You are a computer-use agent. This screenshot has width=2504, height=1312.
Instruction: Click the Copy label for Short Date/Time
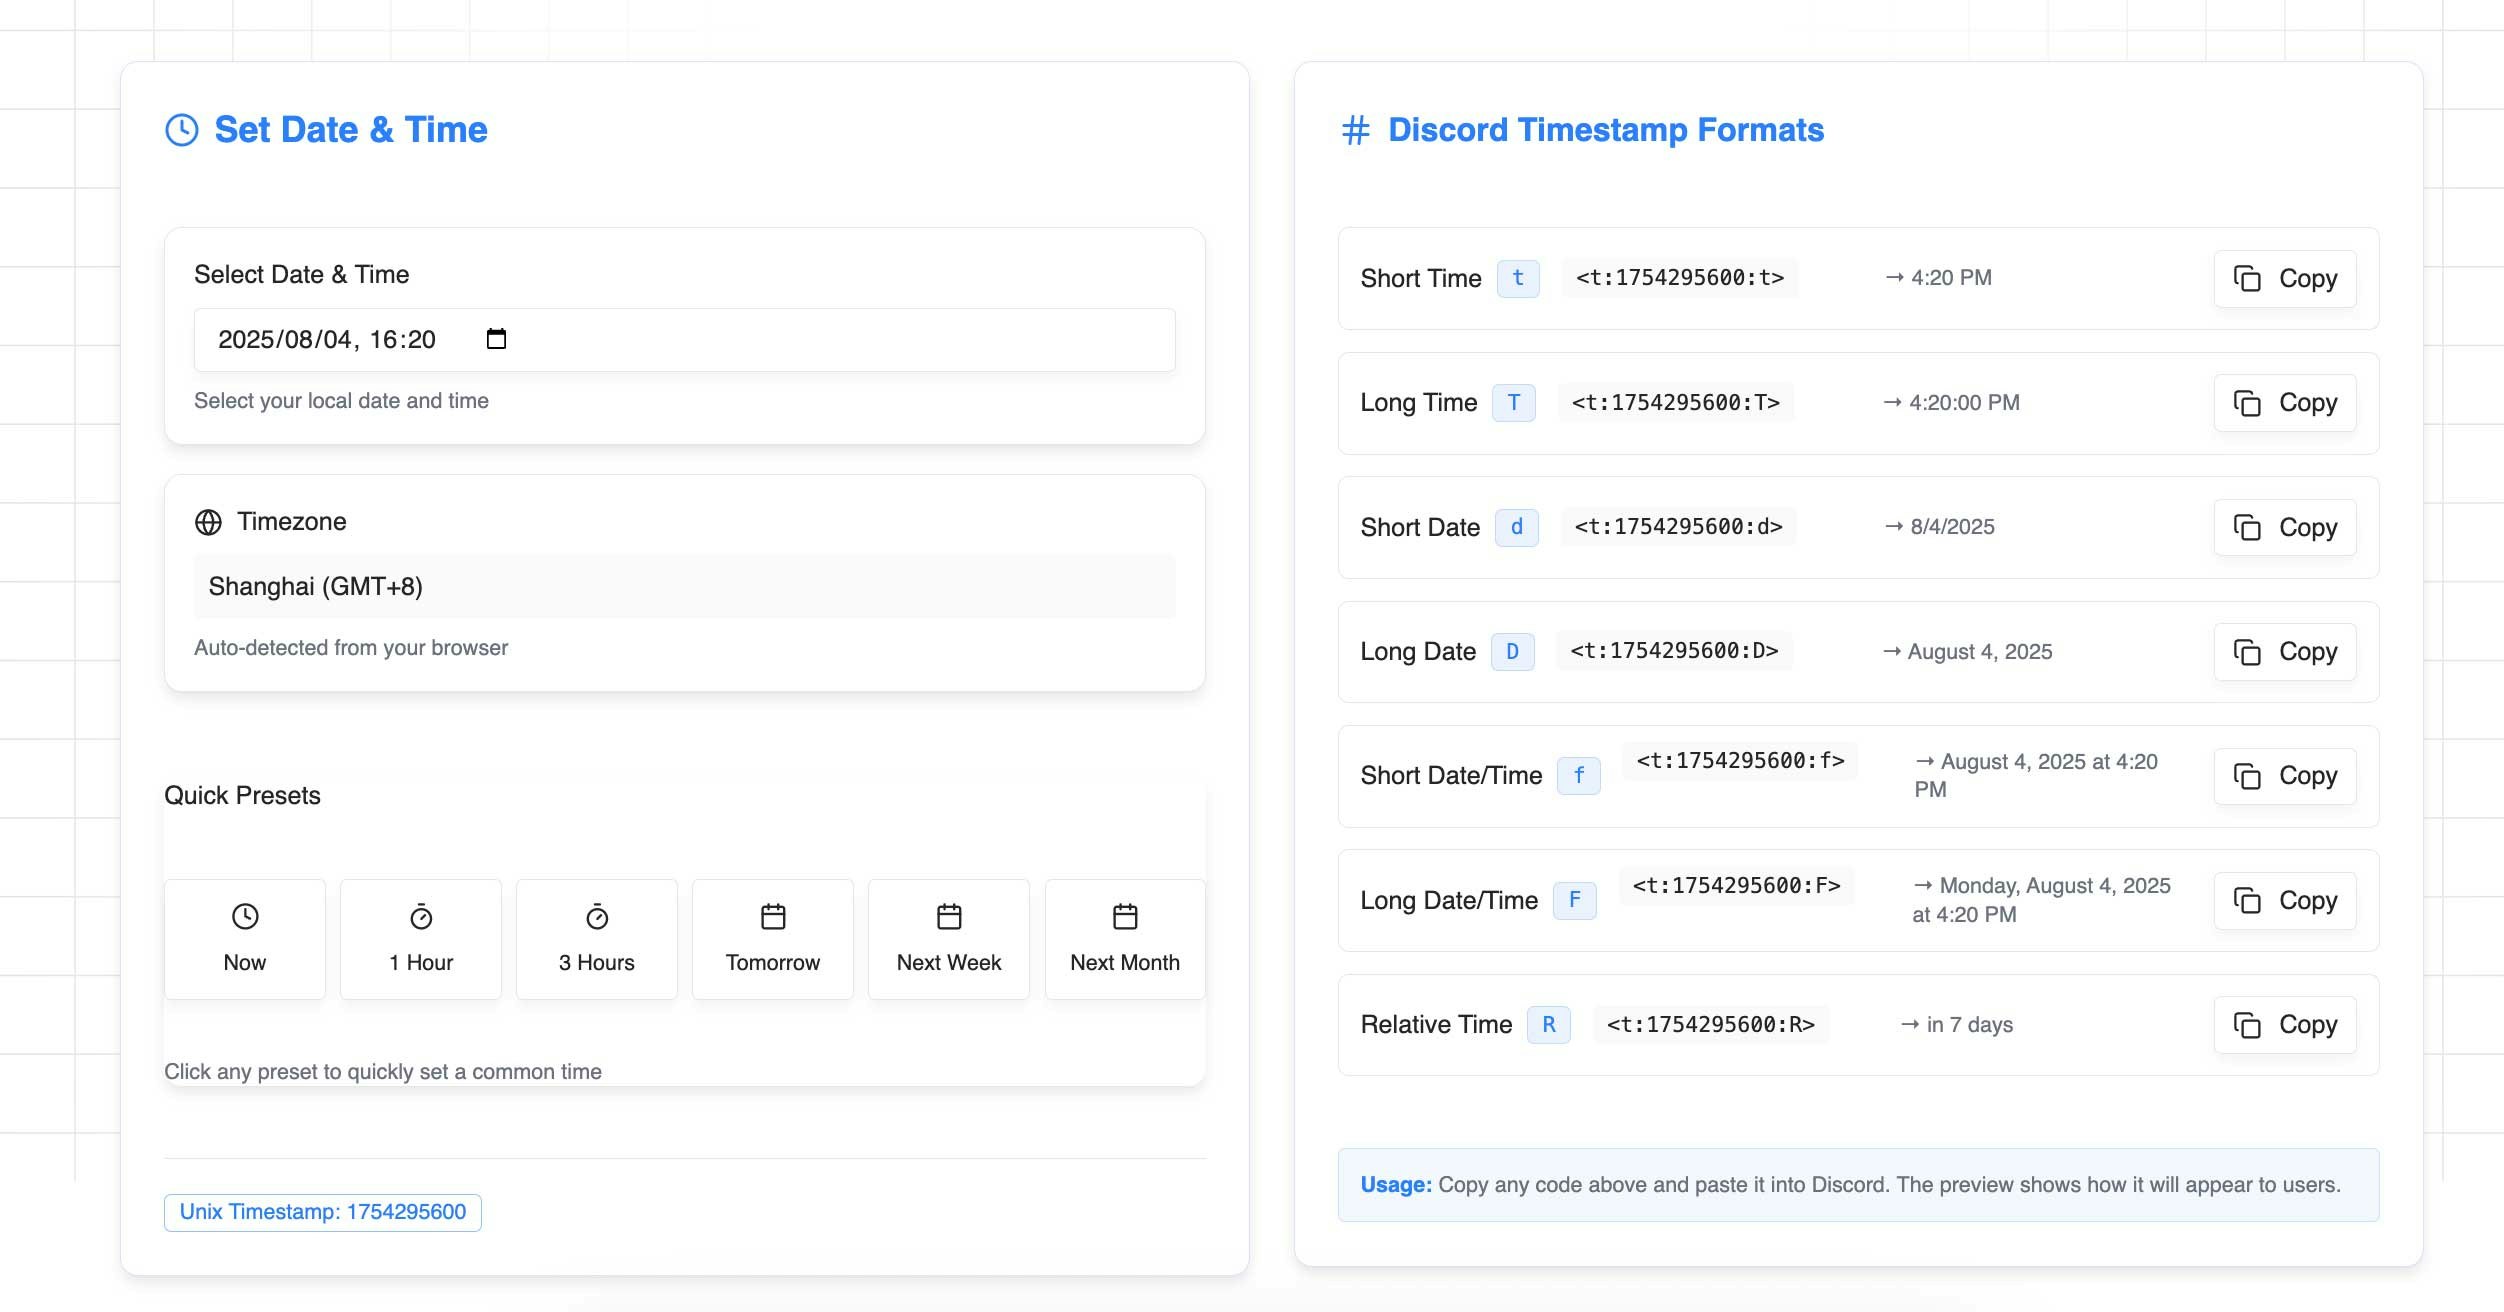[2308, 776]
